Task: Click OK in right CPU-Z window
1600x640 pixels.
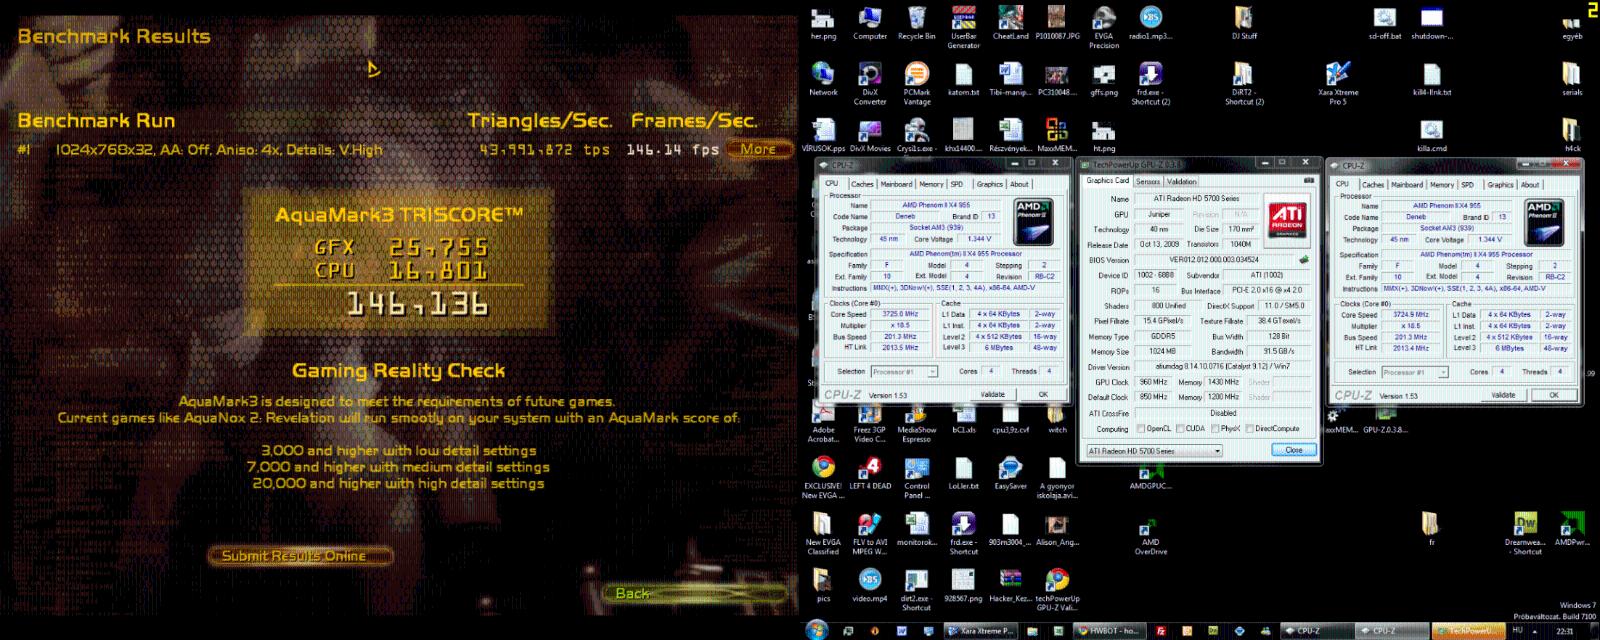Action: 1554,395
